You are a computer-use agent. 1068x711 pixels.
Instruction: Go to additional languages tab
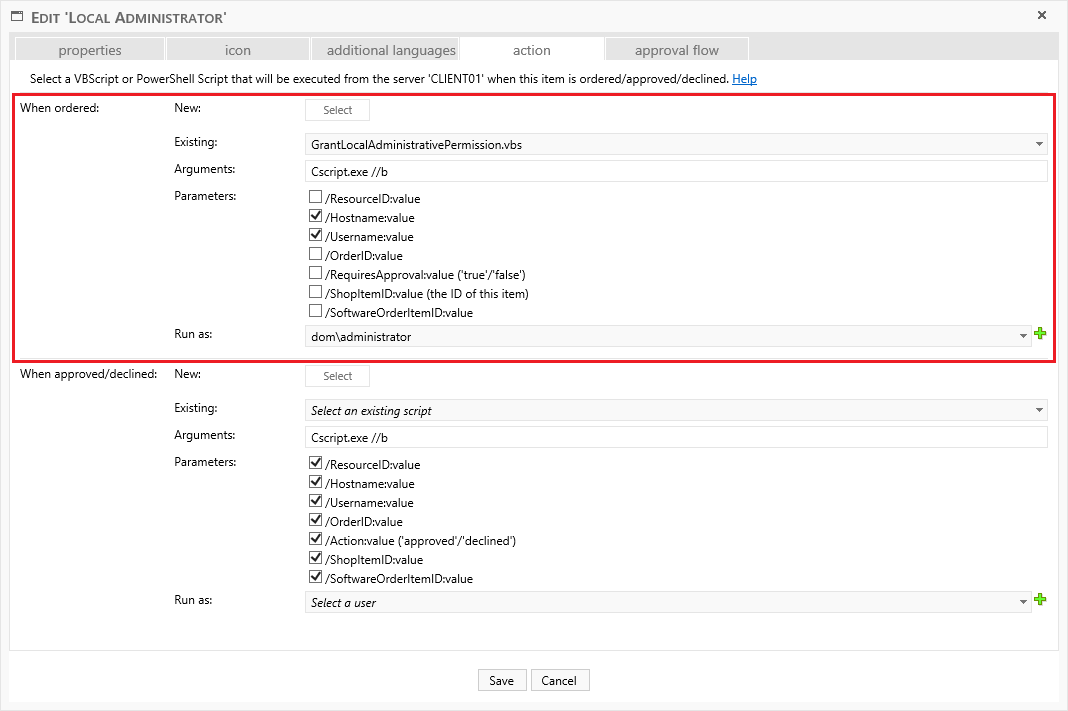coord(391,50)
